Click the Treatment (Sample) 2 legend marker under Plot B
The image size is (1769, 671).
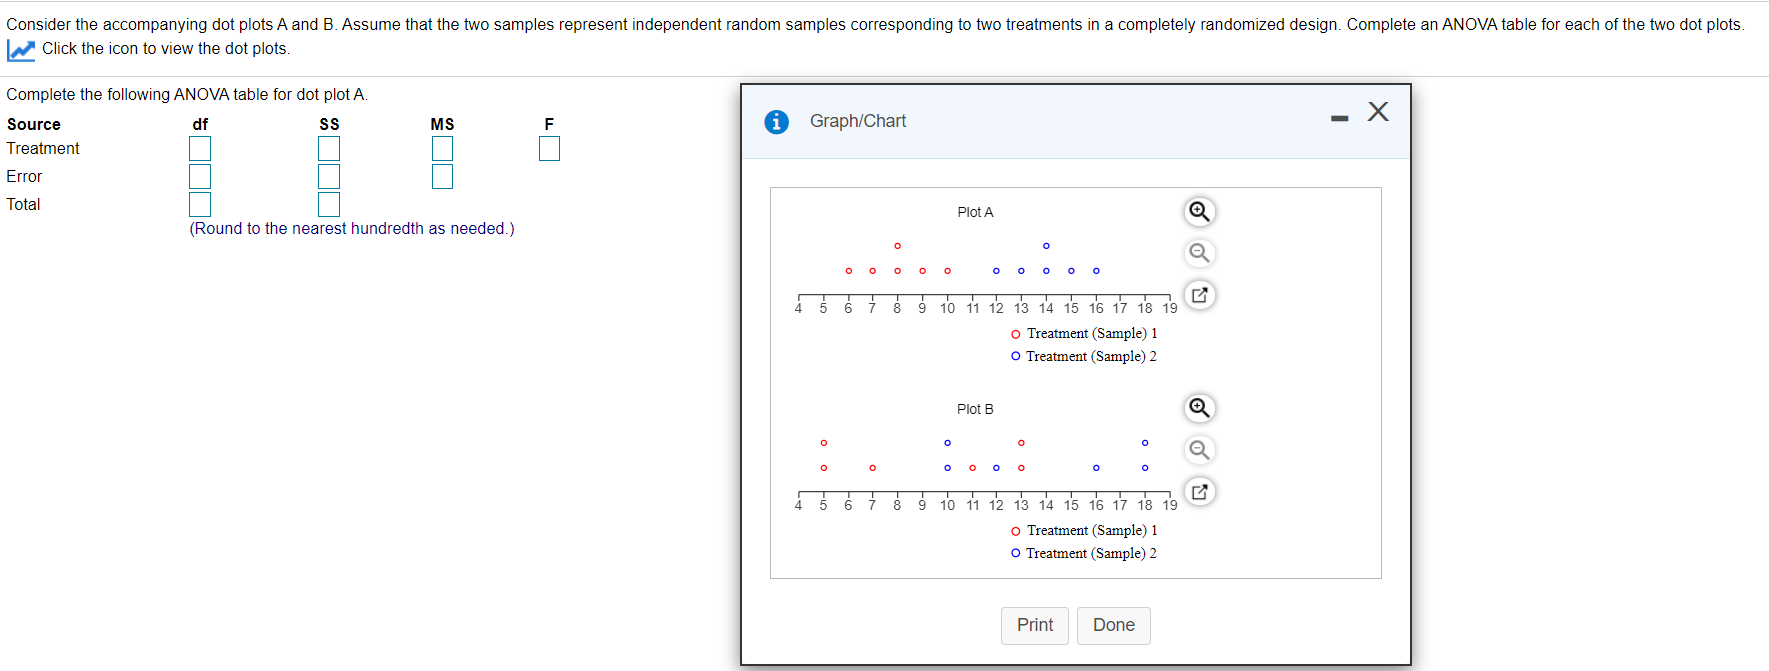[x=1015, y=553]
